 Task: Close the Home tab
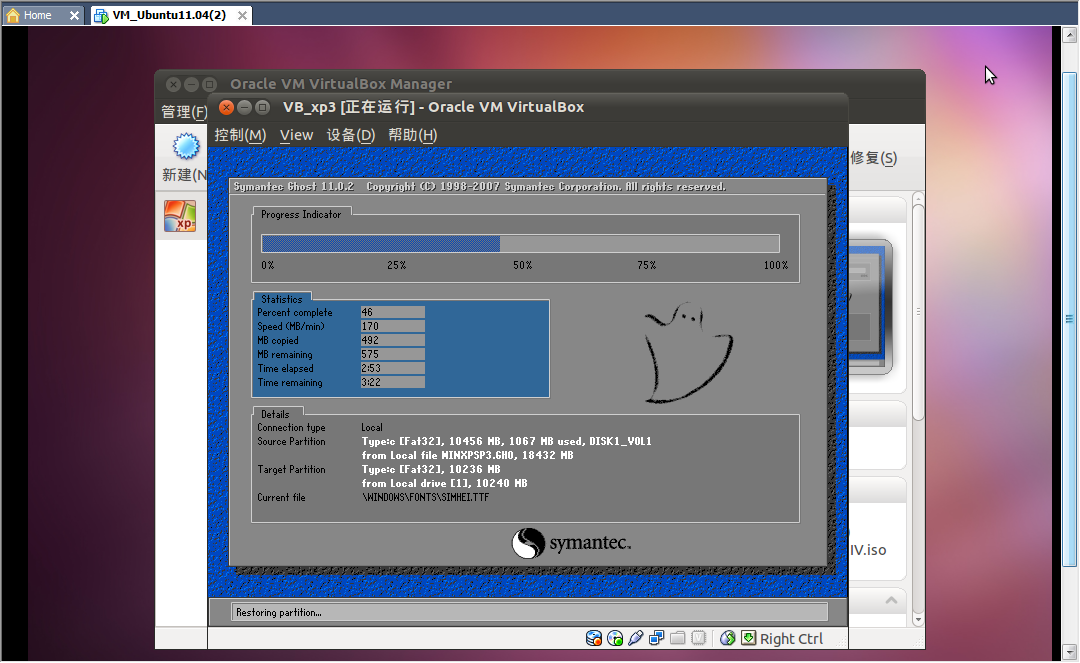74,15
